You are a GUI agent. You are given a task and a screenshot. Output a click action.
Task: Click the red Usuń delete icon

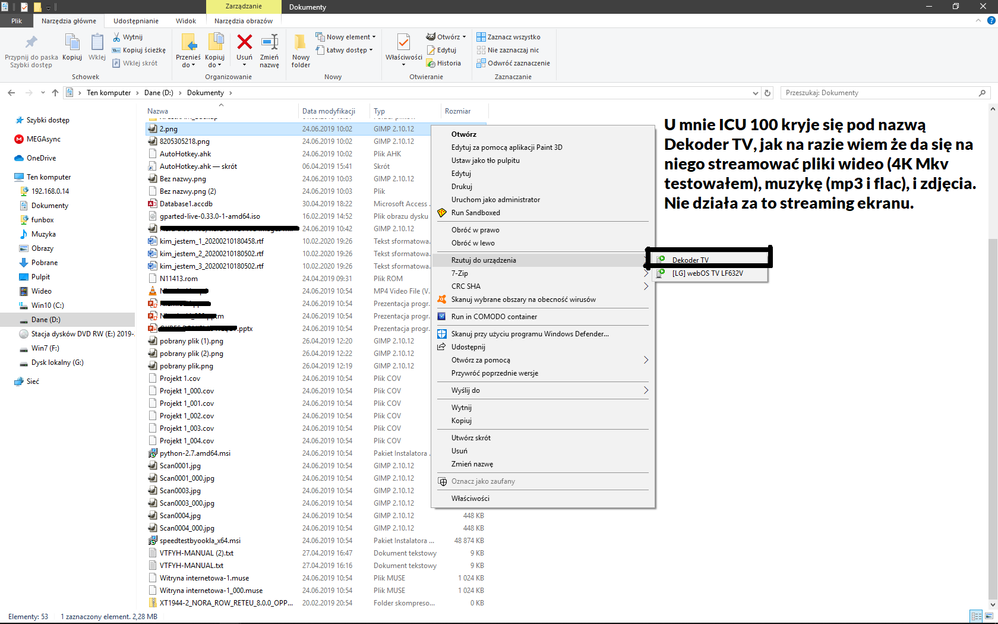click(x=244, y=42)
